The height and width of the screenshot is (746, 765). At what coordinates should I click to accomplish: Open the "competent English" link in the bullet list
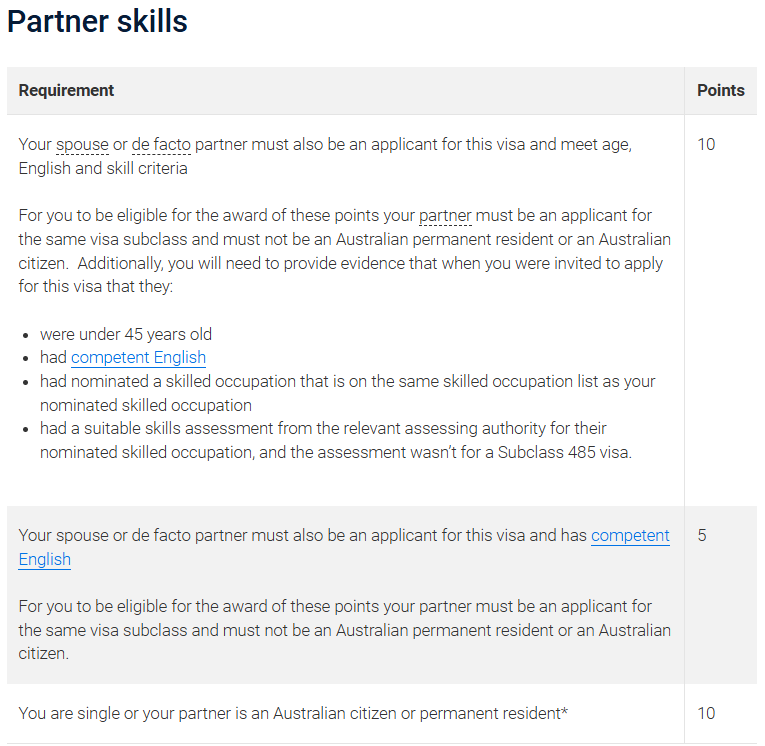tap(138, 358)
